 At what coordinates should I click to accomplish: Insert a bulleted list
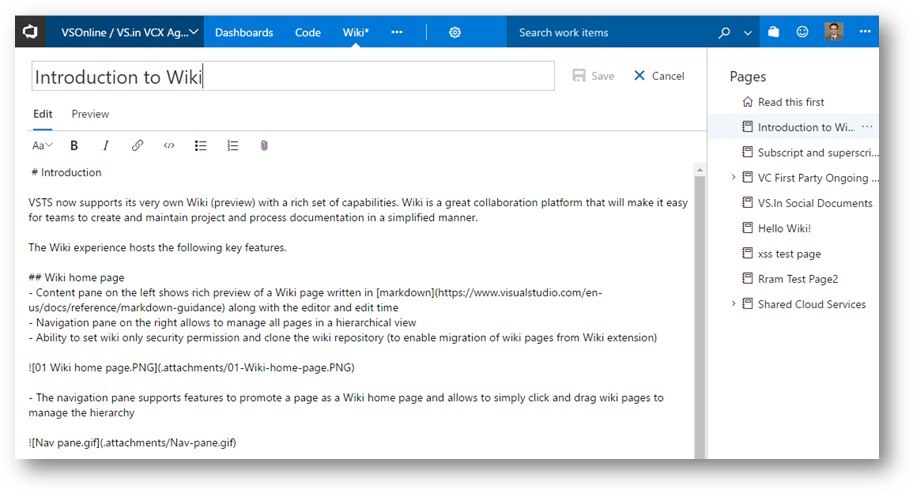pos(200,146)
